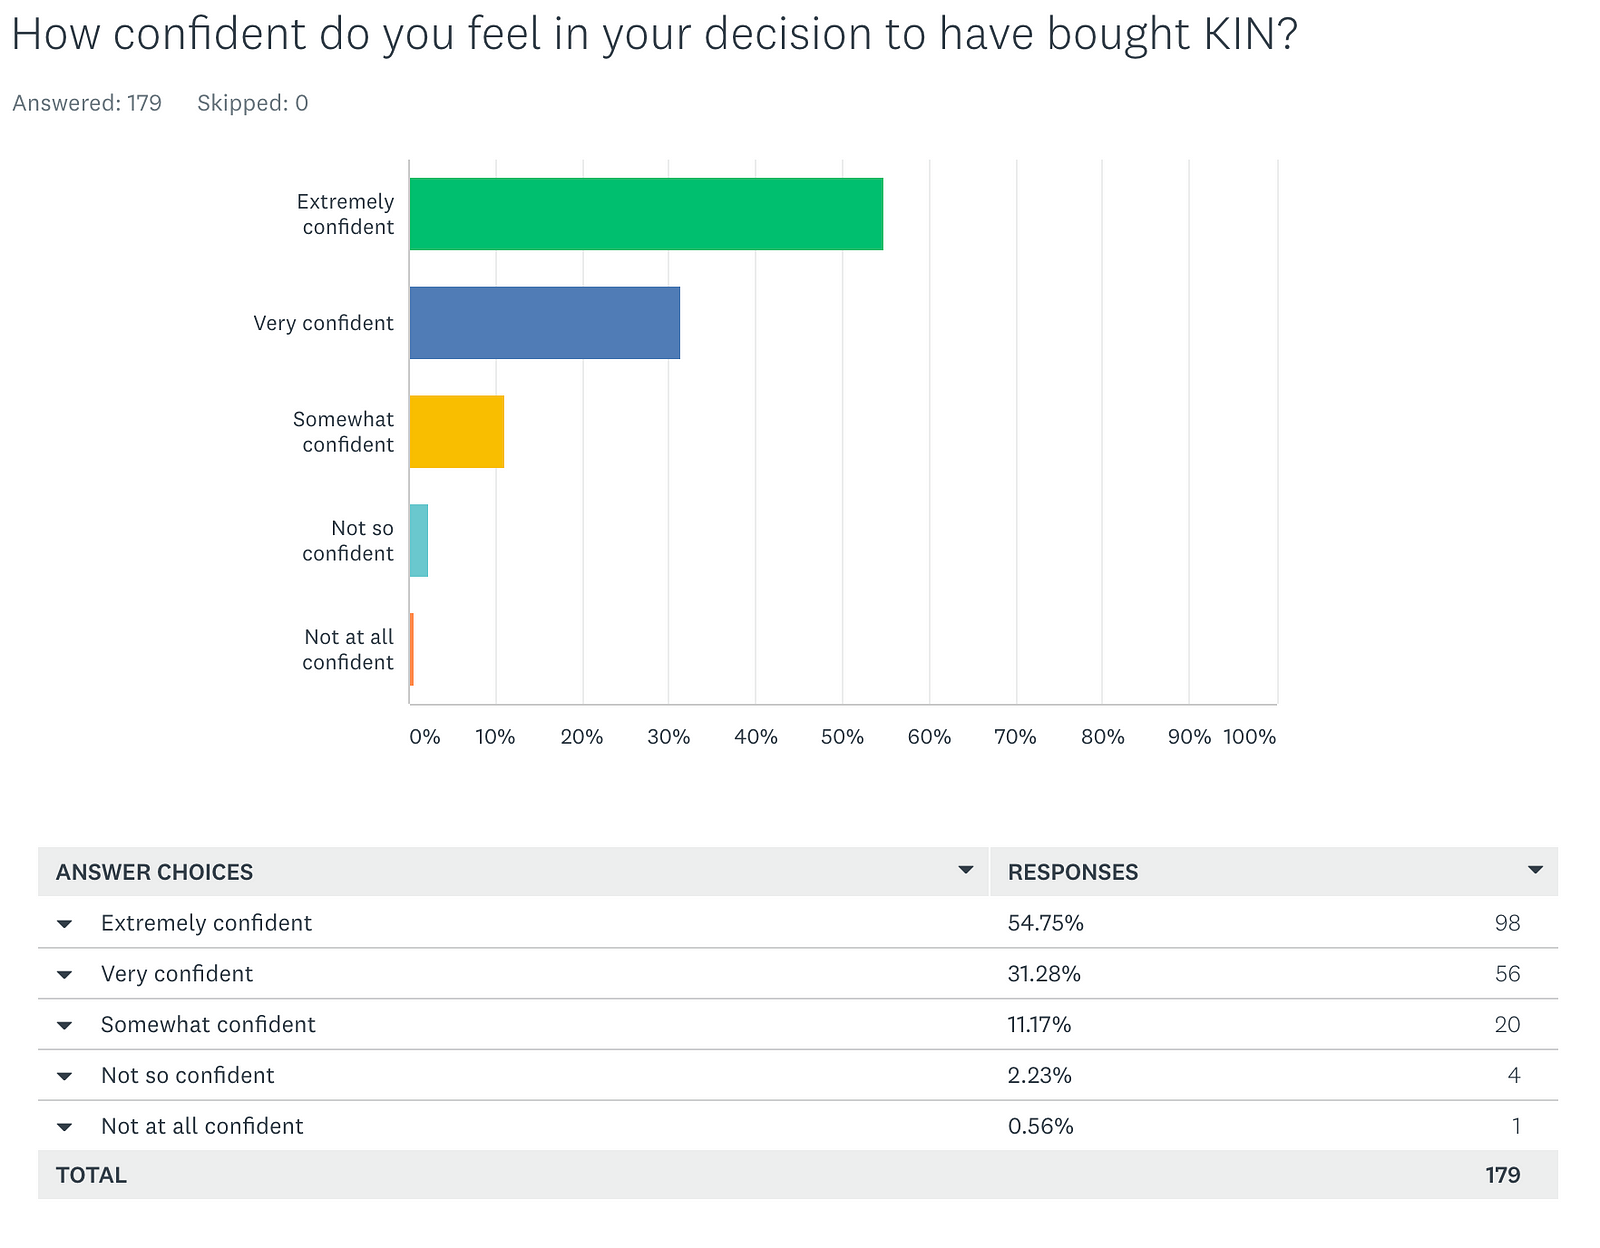This screenshot has height=1248, width=1600.
Task: Click the 54.75% response percentage
Action: (1045, 923)
